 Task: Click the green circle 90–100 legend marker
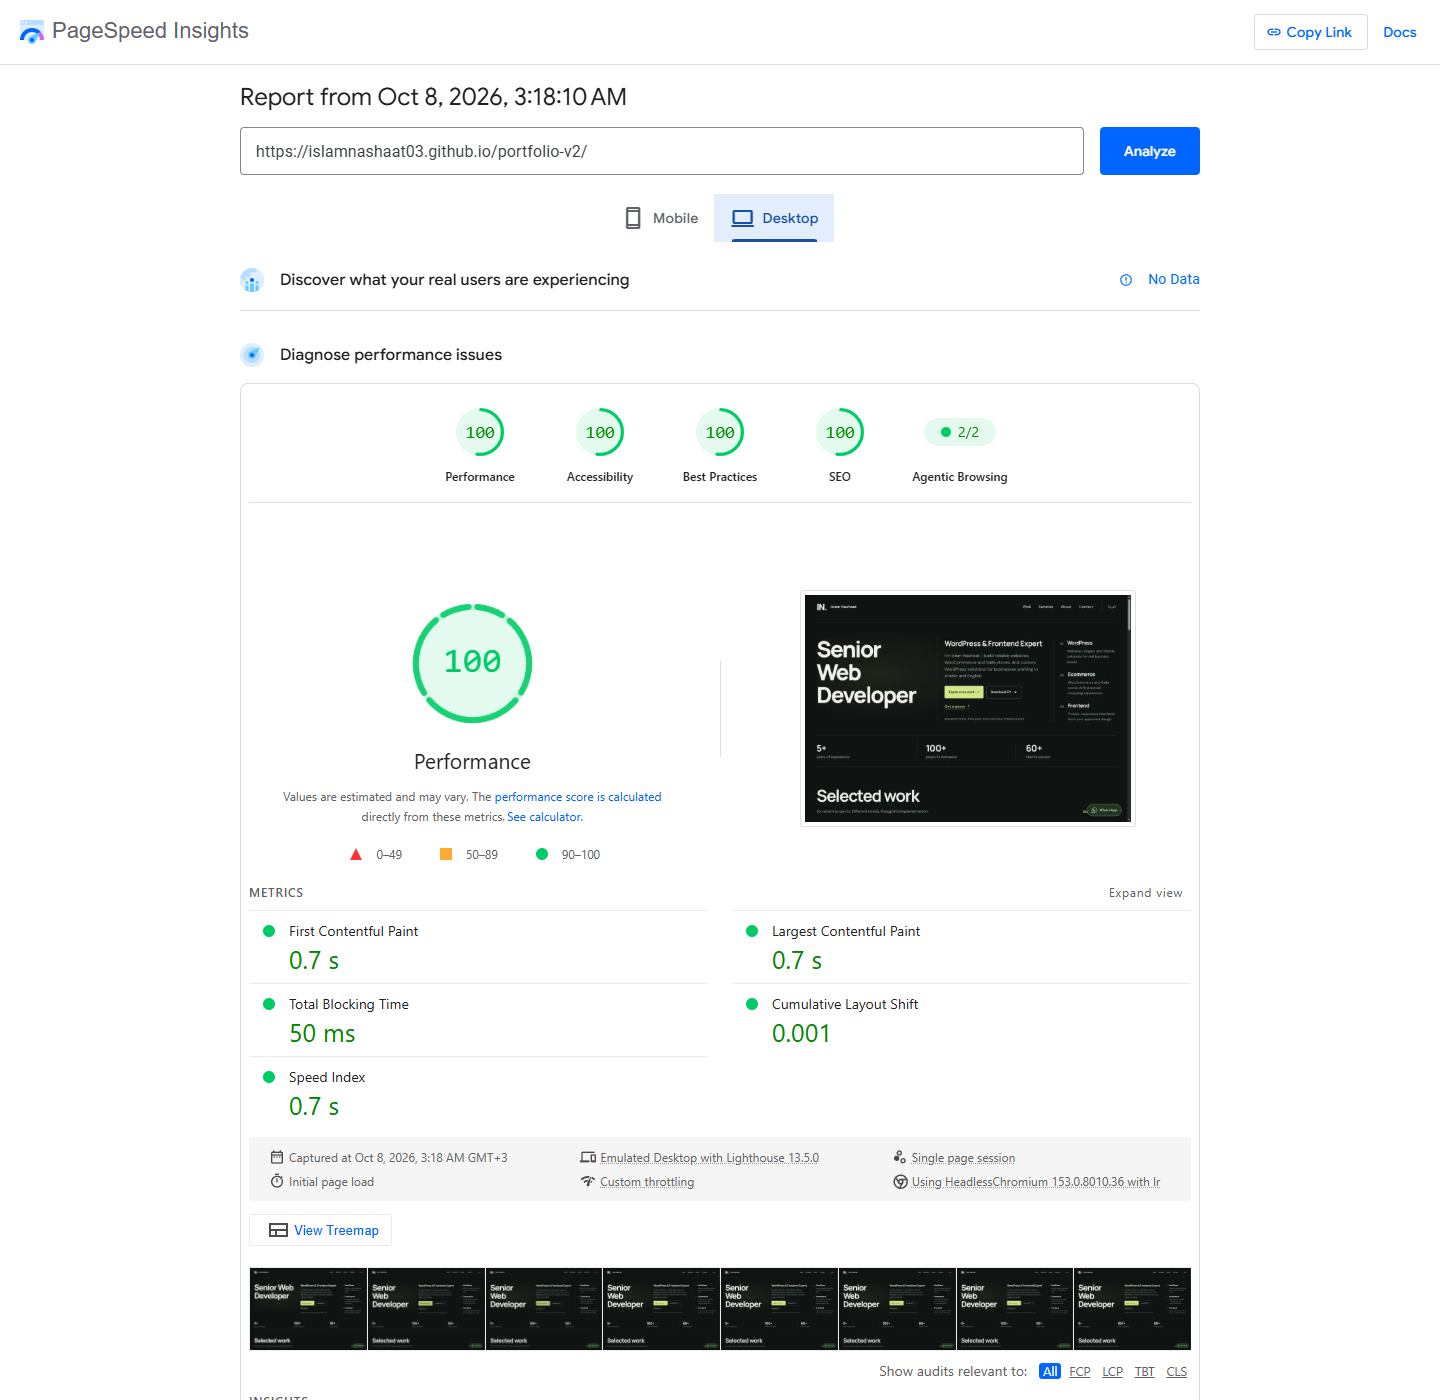[542, 854]
